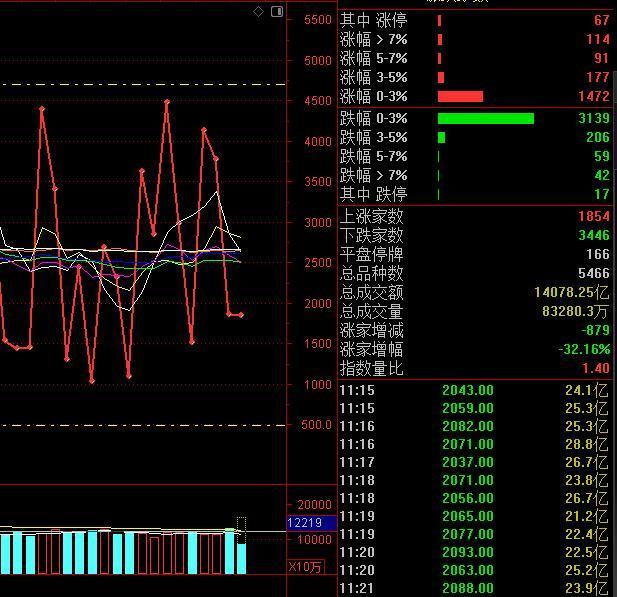Click the 2500 price axis label

coord(318,263)
